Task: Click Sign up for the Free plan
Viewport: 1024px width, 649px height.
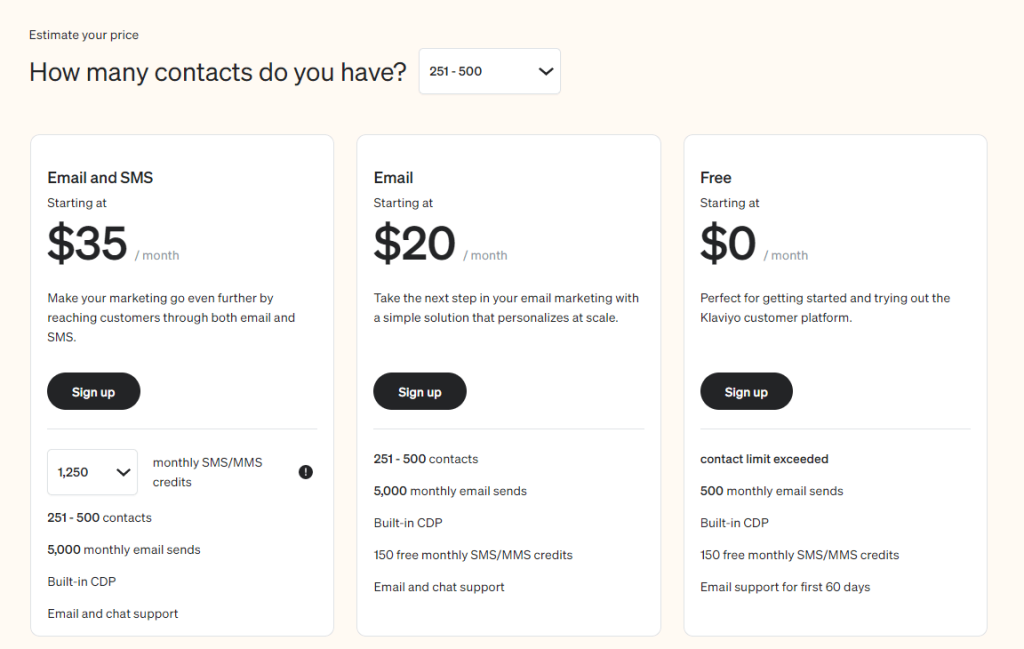Action: 746,391
